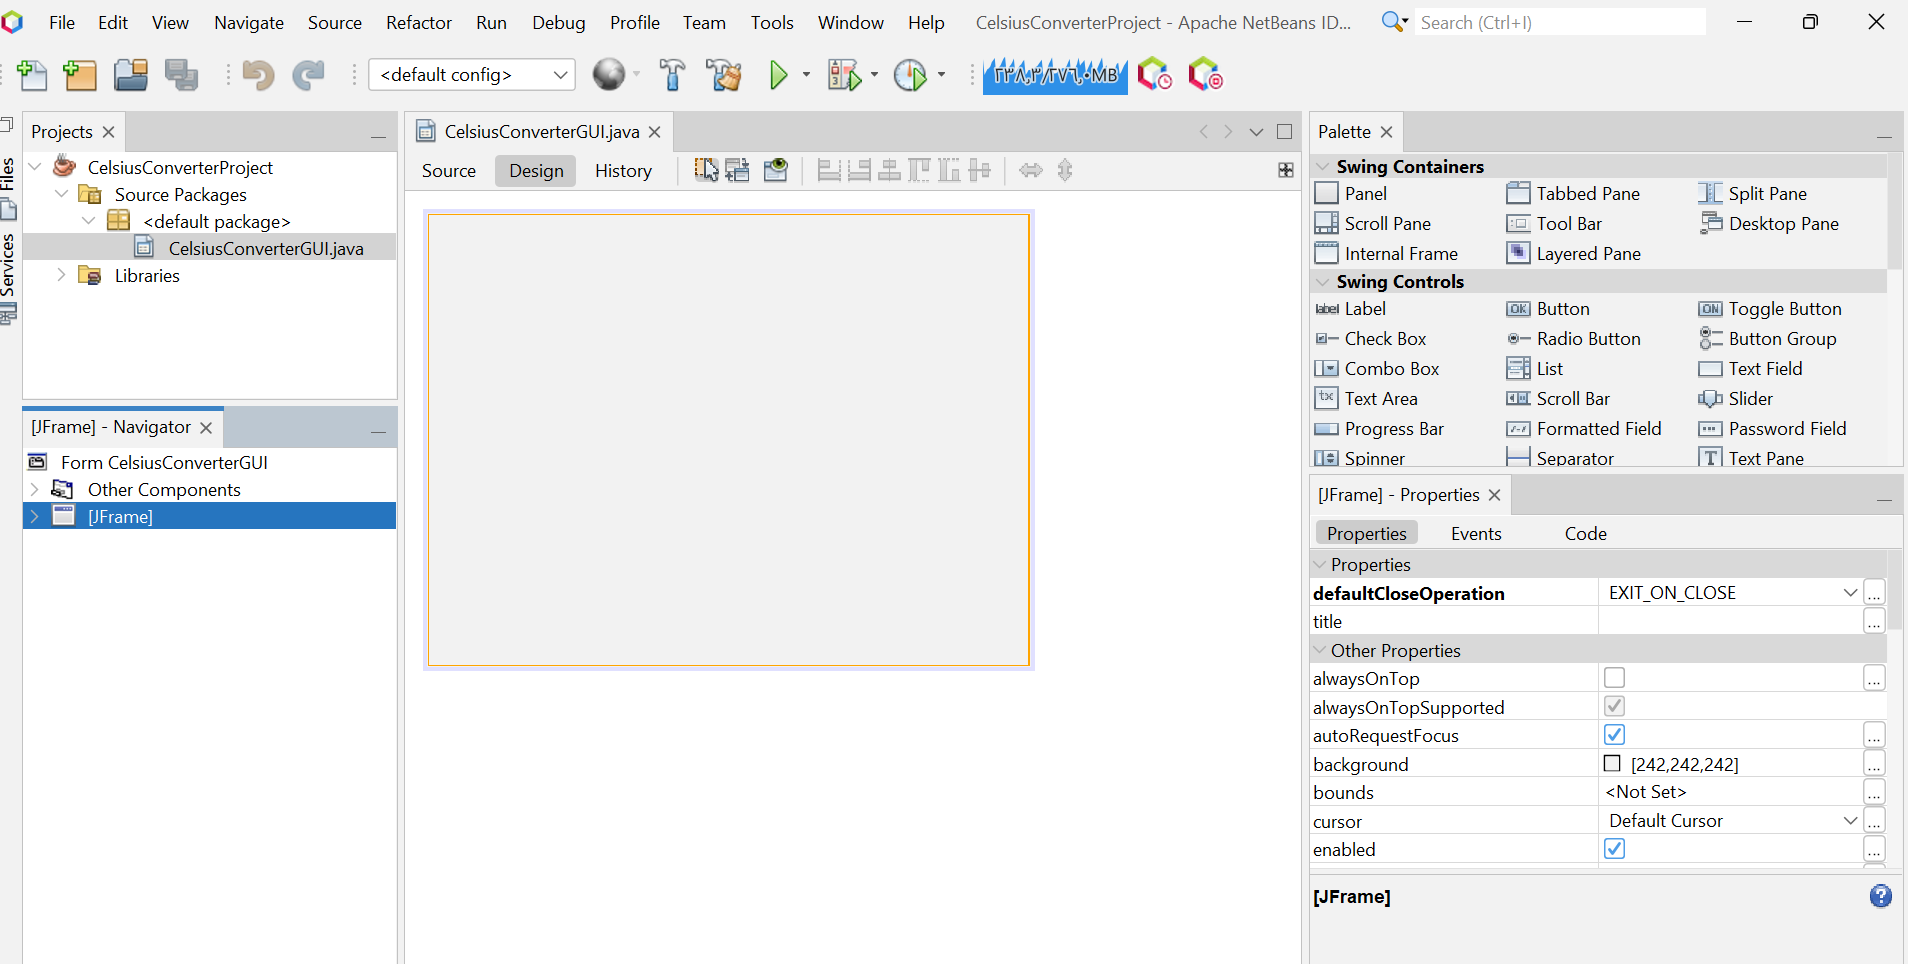Image resolution: width=1908 pixels, height=964 pixels.
Task: Click the Search field in title bar
Action: (1560, 22)
